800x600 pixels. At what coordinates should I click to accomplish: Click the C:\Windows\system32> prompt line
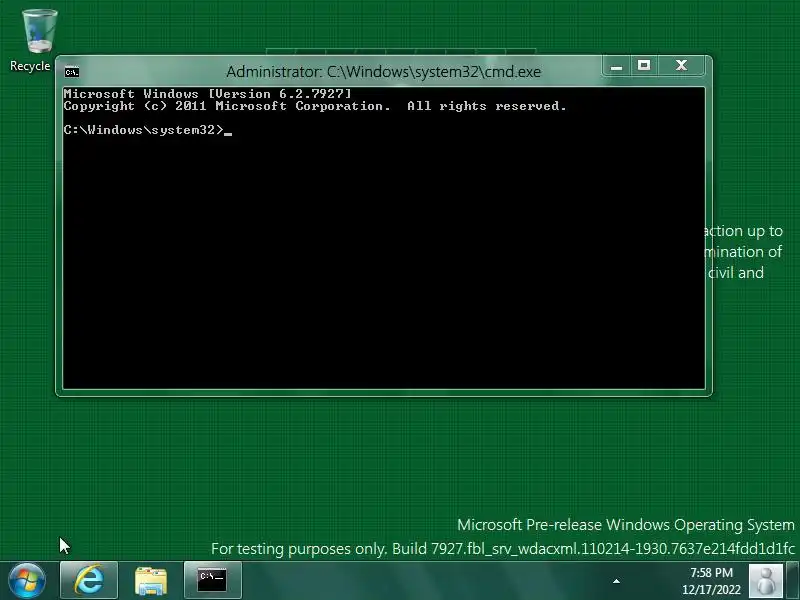pyautogui.click(x=148, y=130)
